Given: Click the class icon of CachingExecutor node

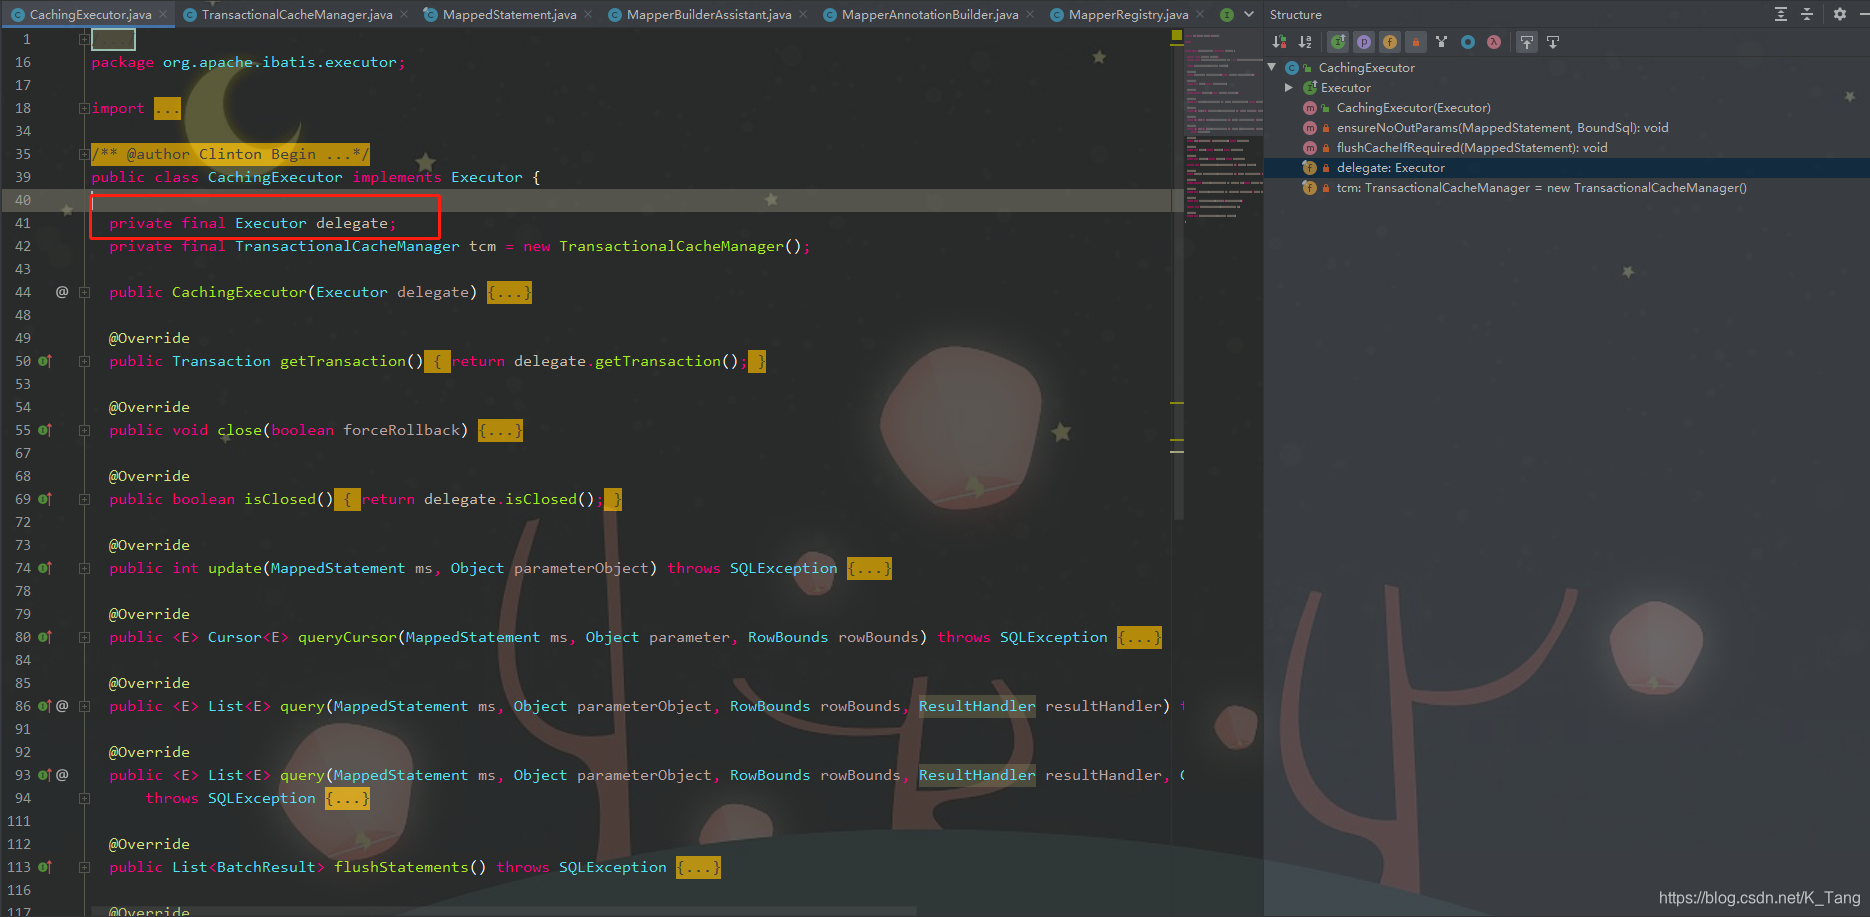Looking at the screenshot, I should pyautogui.click(x=1292, y=68).
